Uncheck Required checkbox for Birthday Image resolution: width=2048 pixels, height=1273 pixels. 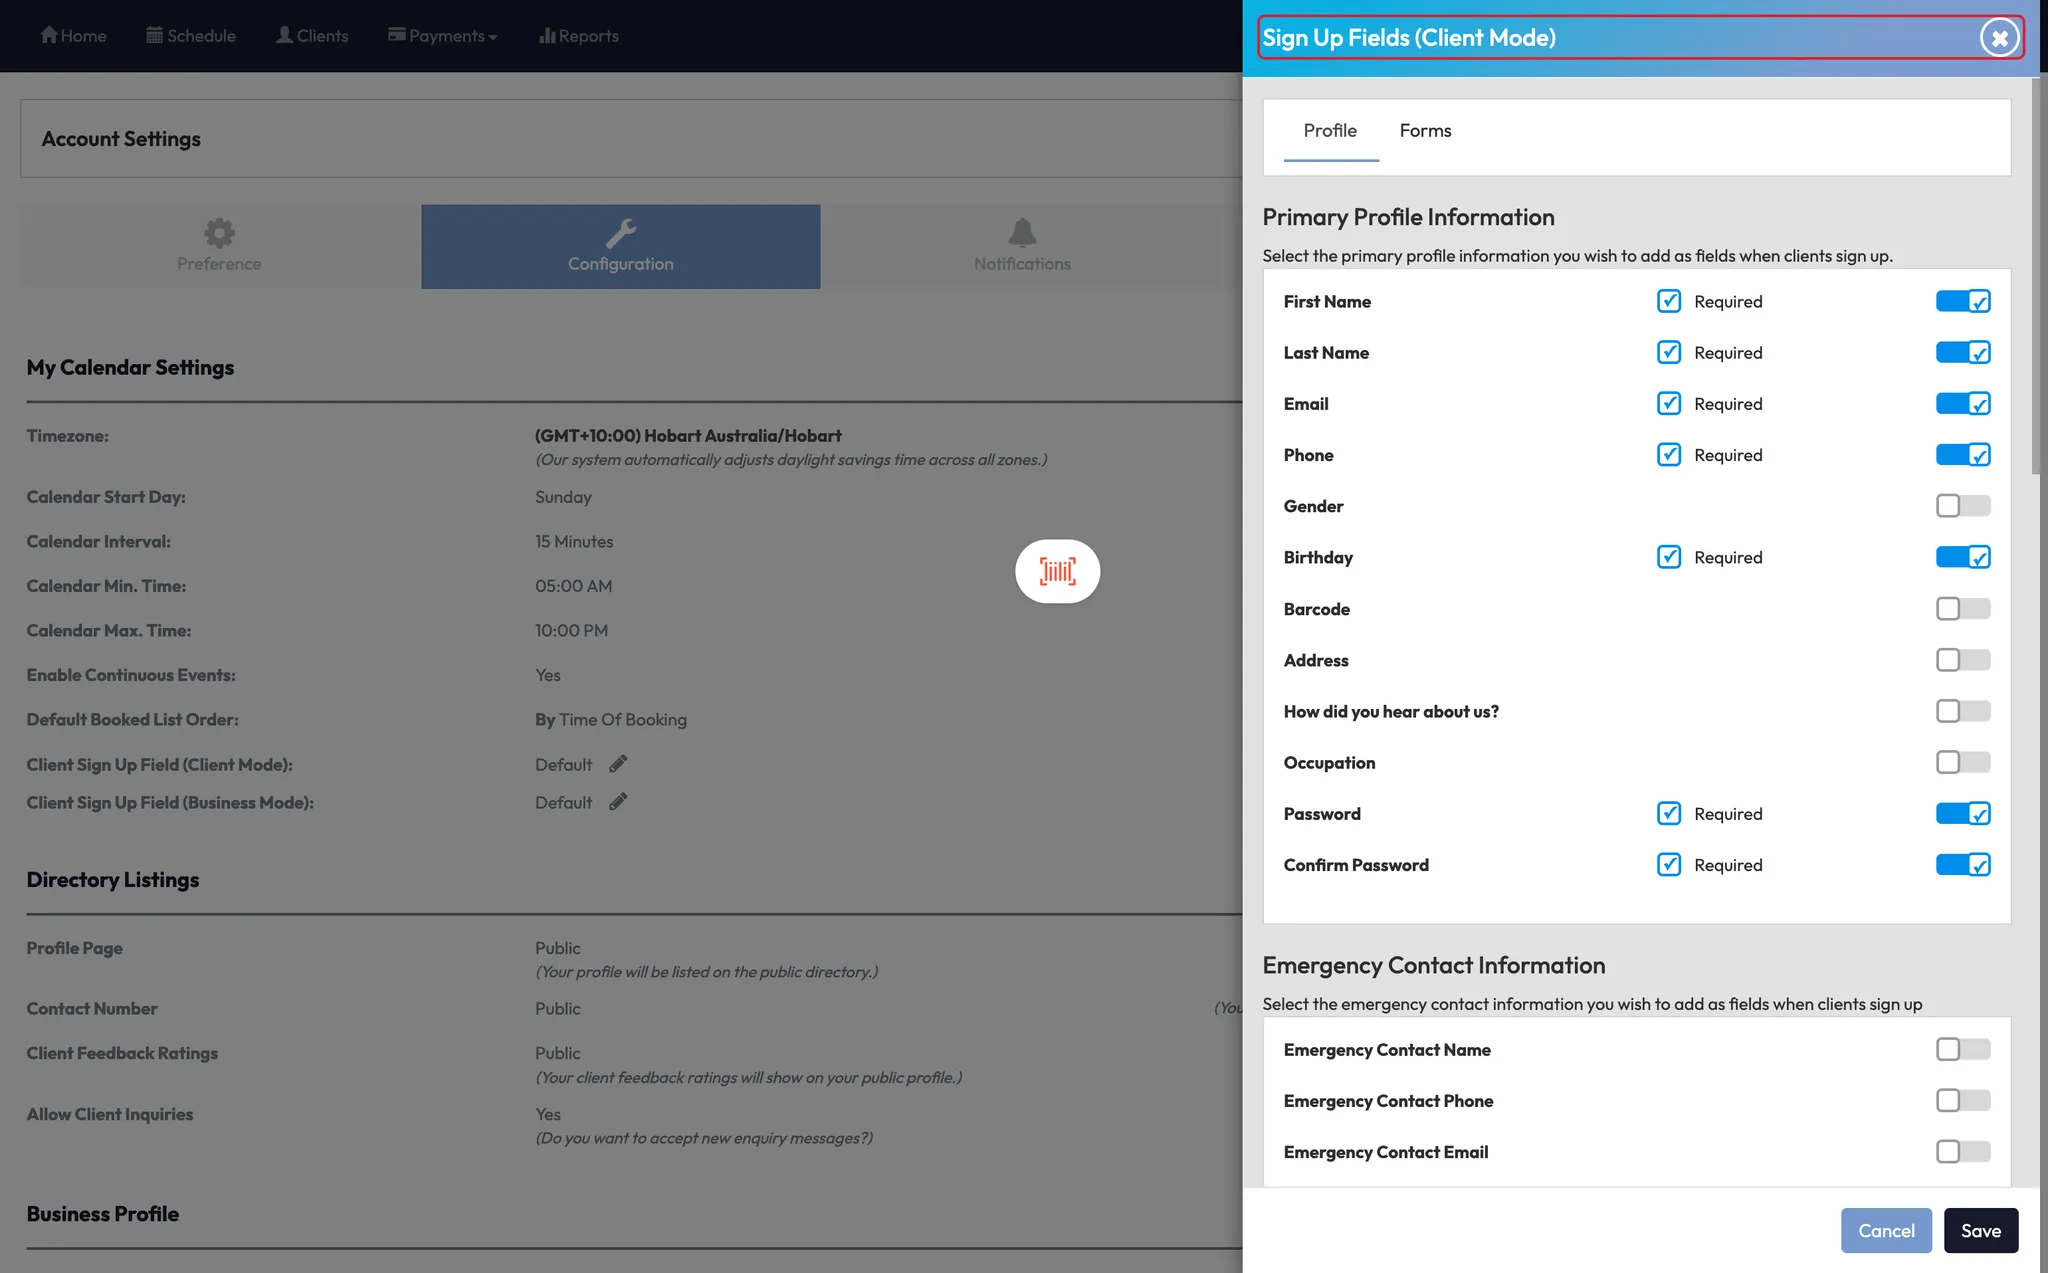(1668, 557)
